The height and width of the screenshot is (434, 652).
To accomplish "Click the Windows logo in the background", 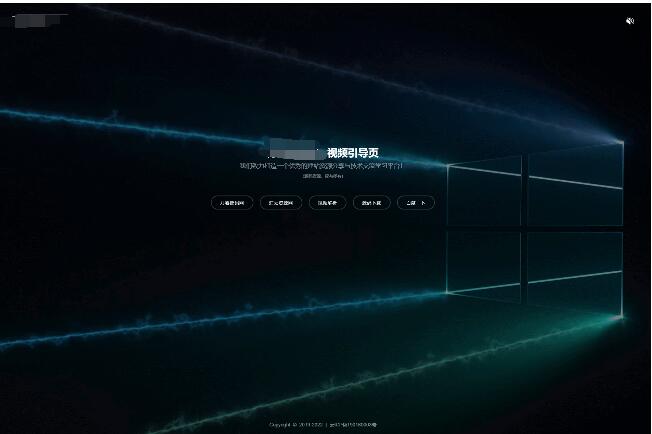I will pos(533,181).
